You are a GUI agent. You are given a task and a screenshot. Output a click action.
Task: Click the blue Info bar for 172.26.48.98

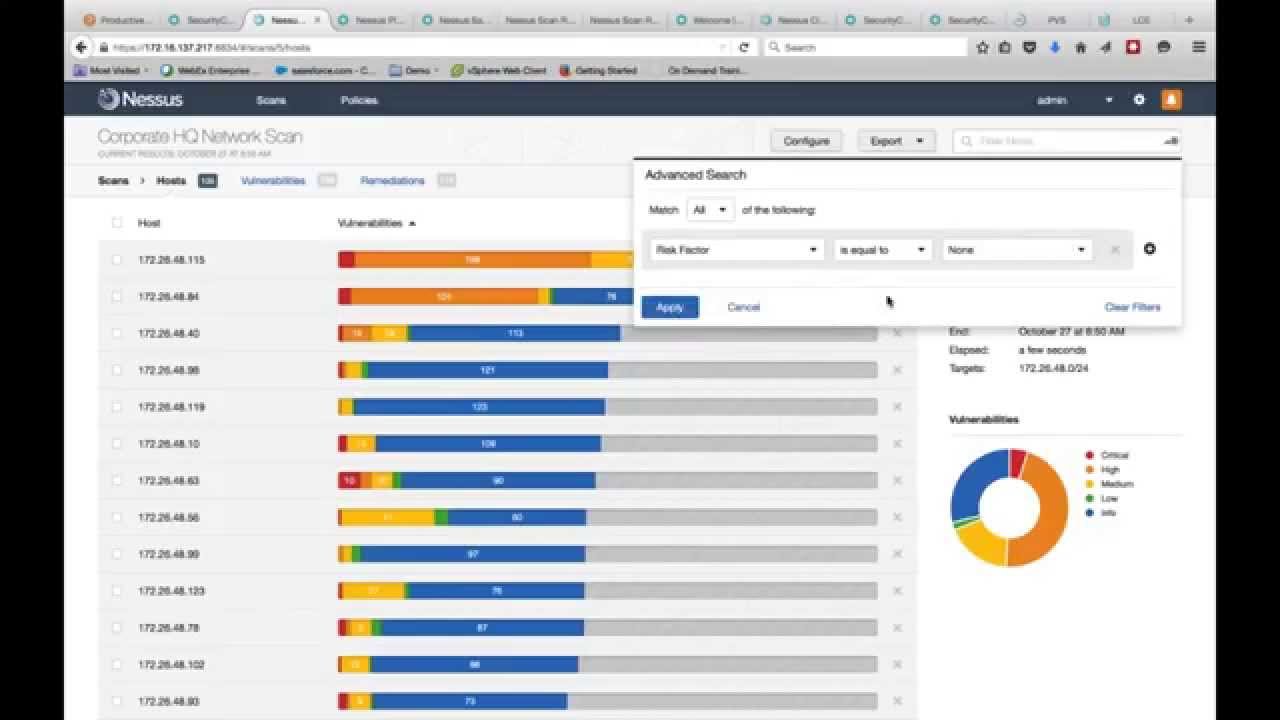488,370
